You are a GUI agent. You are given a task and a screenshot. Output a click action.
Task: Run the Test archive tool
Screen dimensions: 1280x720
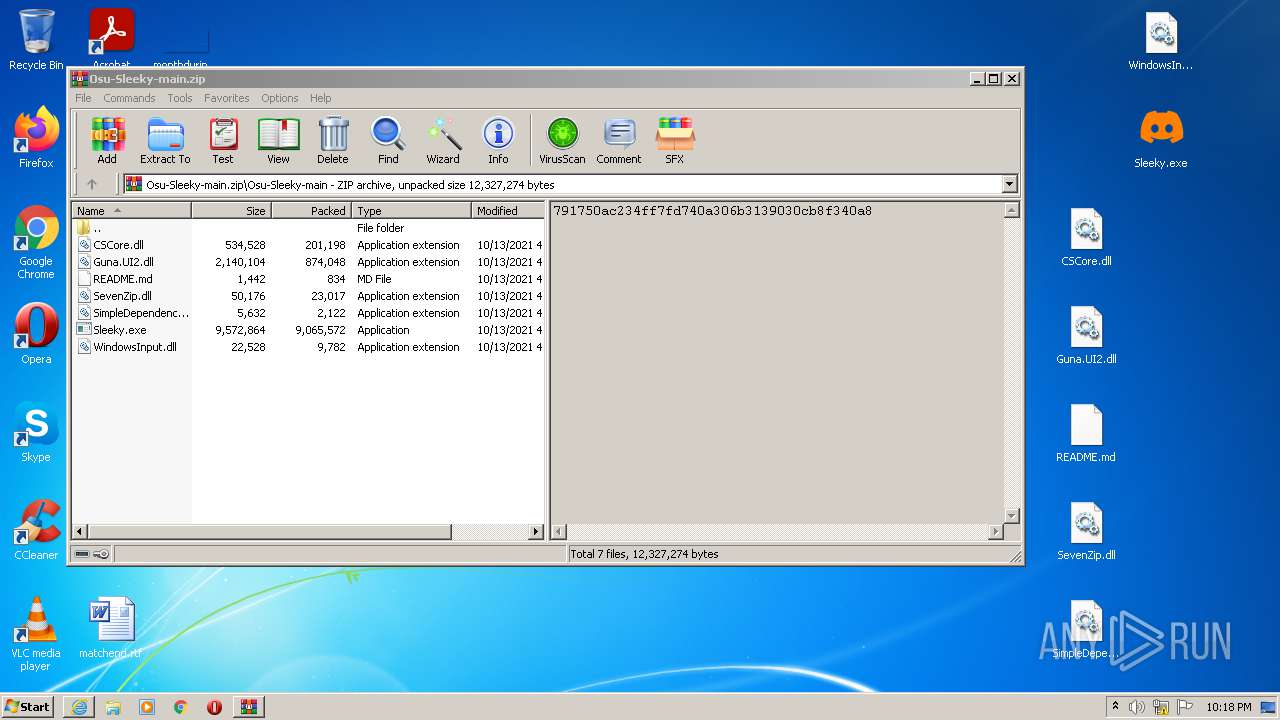click(223, 140)
